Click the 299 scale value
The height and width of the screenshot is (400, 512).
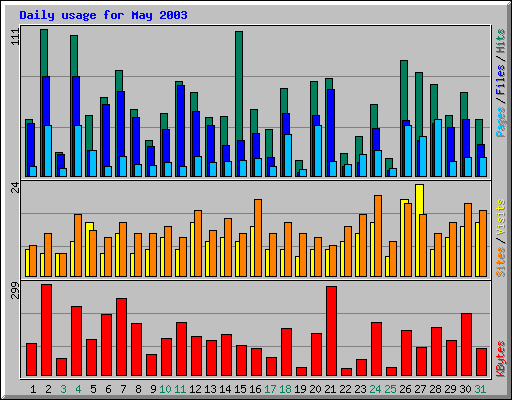[x=16, y=290]
